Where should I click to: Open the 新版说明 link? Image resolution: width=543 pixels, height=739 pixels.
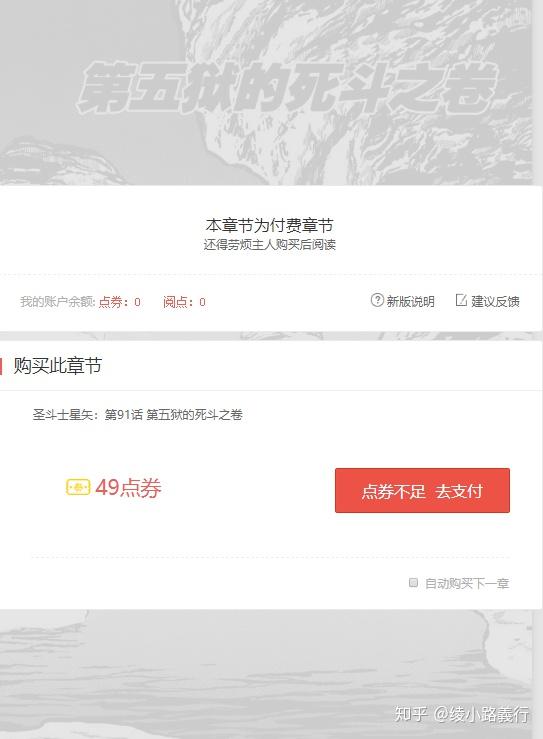(411, 301)
